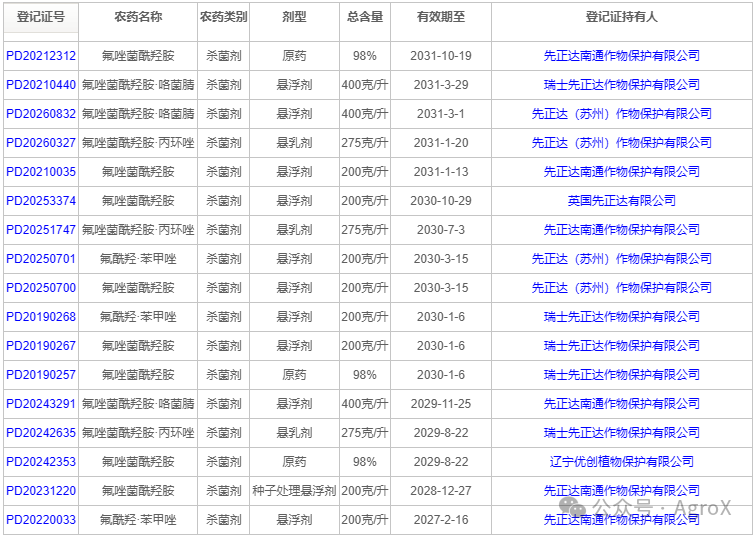The width and height of the screenshot is (755, 538).
Task: Select expiry date 2031-1-13 cell
Action: coord(441,171)
